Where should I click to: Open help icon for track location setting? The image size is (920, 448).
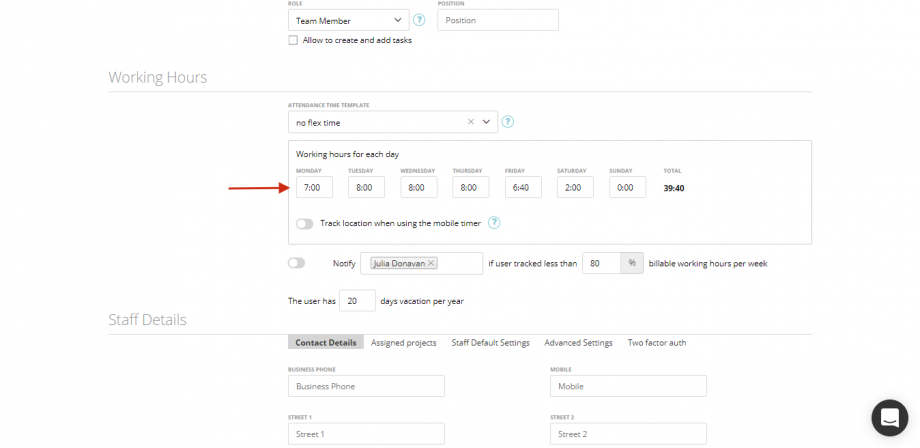(x=494, y=223)
